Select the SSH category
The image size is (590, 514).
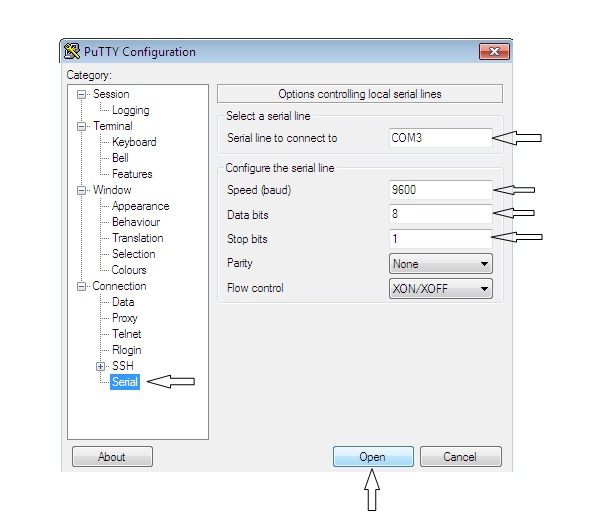pyautogui.click(x=123, y=366)
